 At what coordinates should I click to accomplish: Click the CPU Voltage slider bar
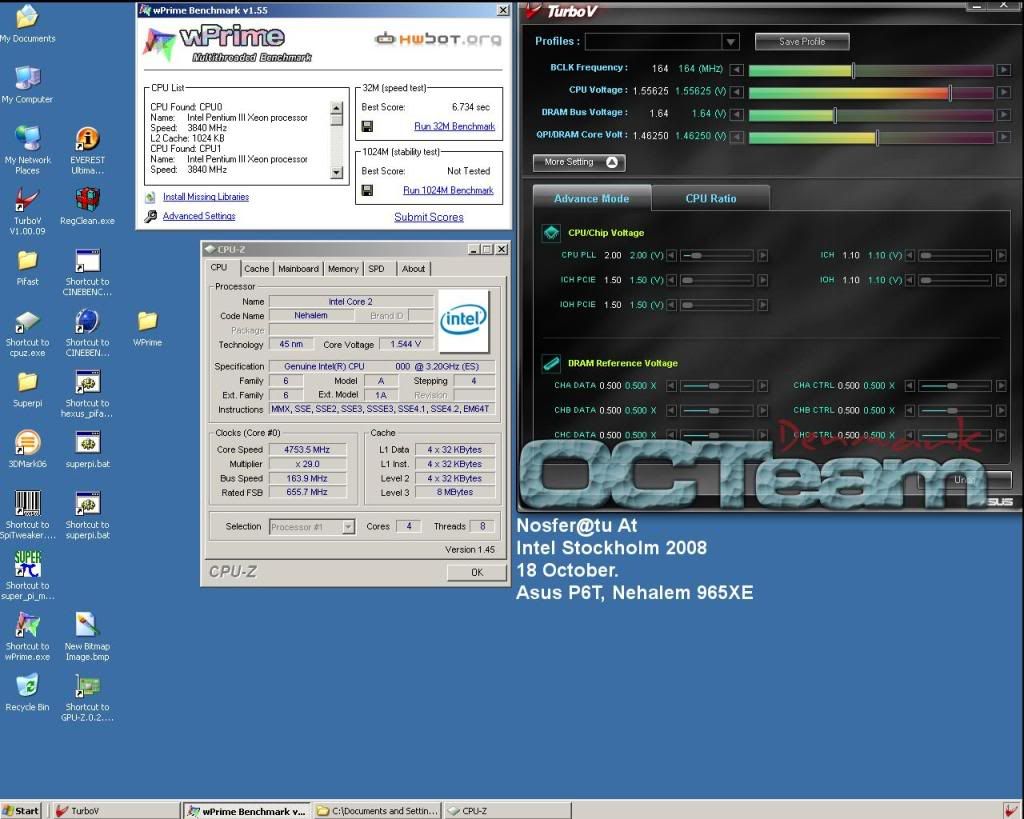tap(871, 92)
